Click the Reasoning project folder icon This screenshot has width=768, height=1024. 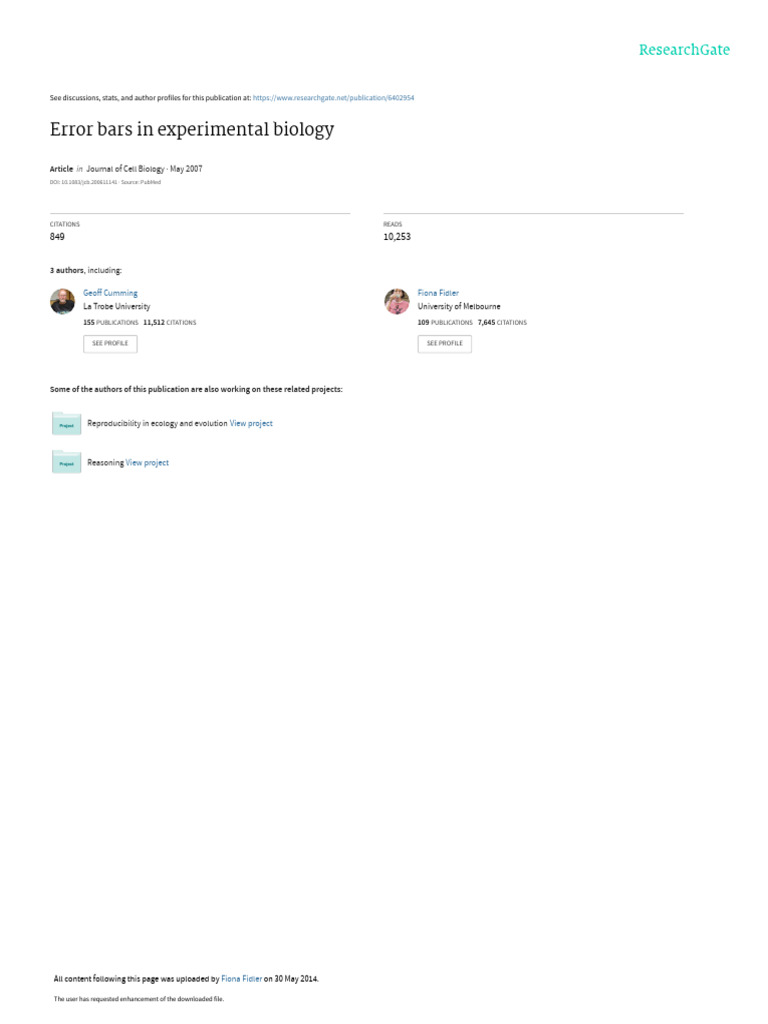coord(66,462)
